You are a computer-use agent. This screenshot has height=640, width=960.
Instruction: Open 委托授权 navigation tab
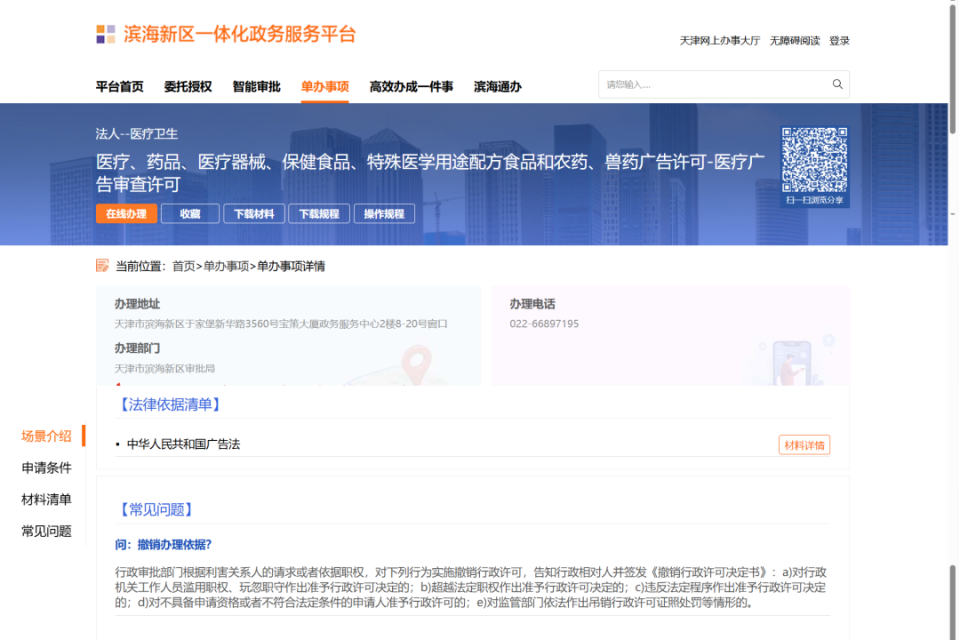(188, 87)
